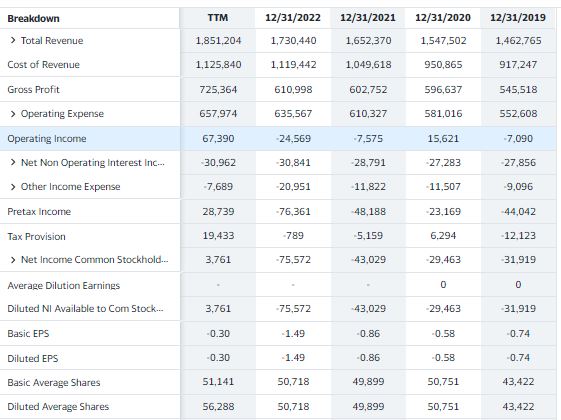The width and height of the screenshot is (561, 420).
Task: Click the Gross Profit row label
Action: (x=33, y=89)
